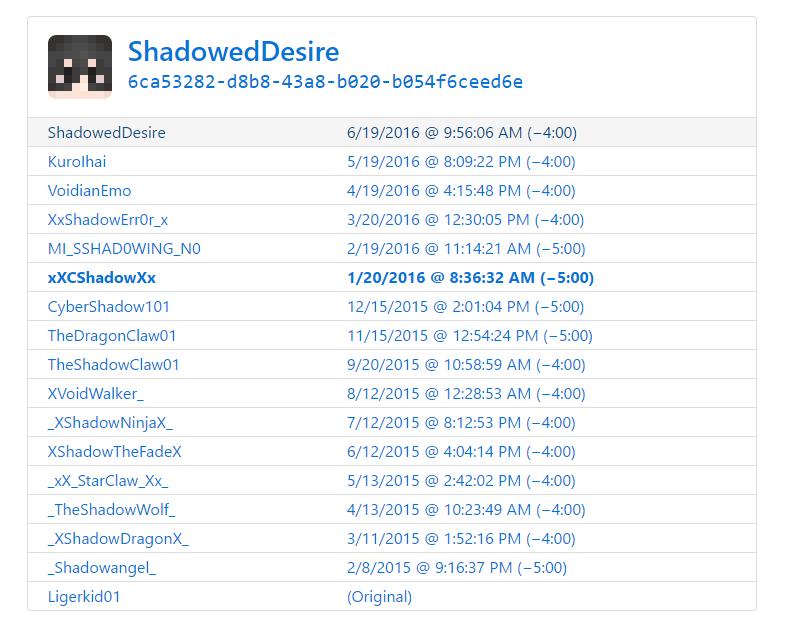This screenshot has height=625, width=791.
Task: Open the _Shadowangel_ username link
Action: (102, 568)
